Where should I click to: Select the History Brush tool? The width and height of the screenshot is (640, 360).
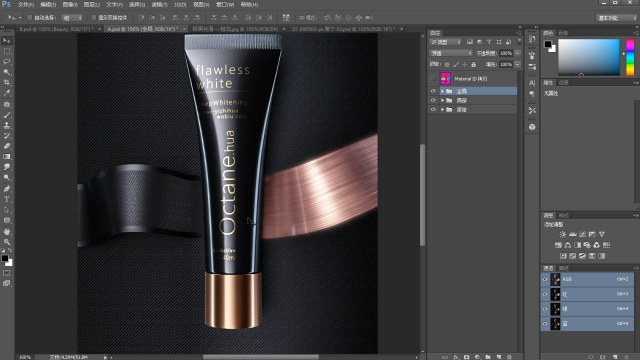(7, 136)
